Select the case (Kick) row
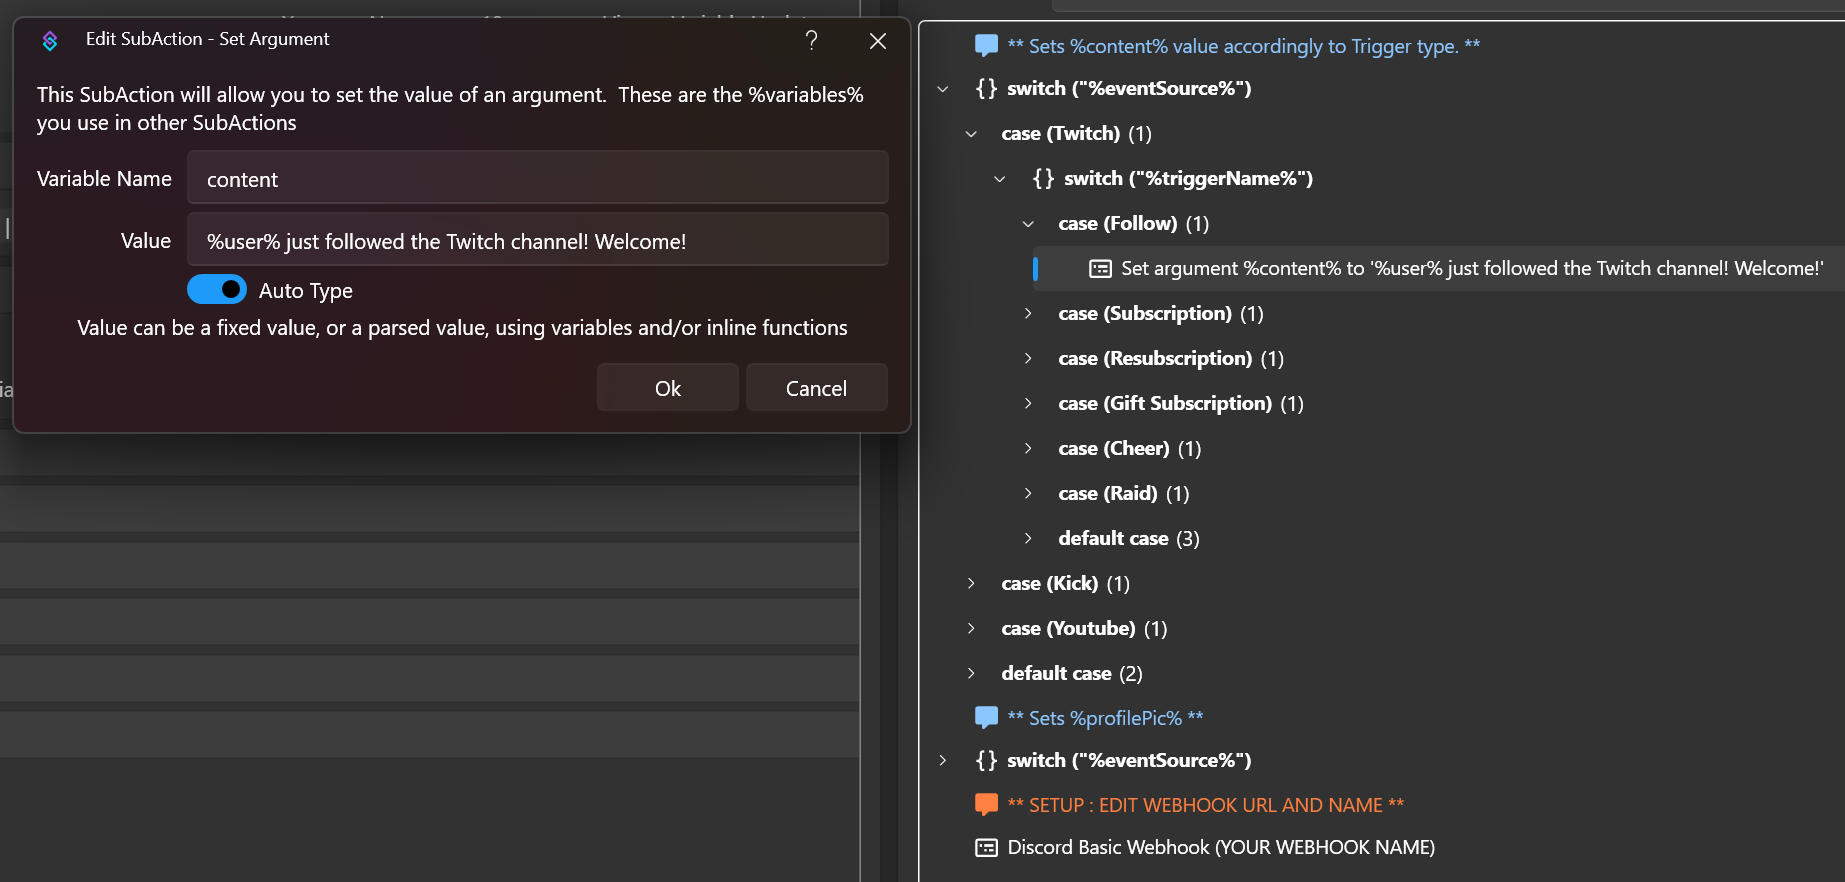Viewport: 1845px width, 882px height. pyautogui.click(x=1066, y=583)
